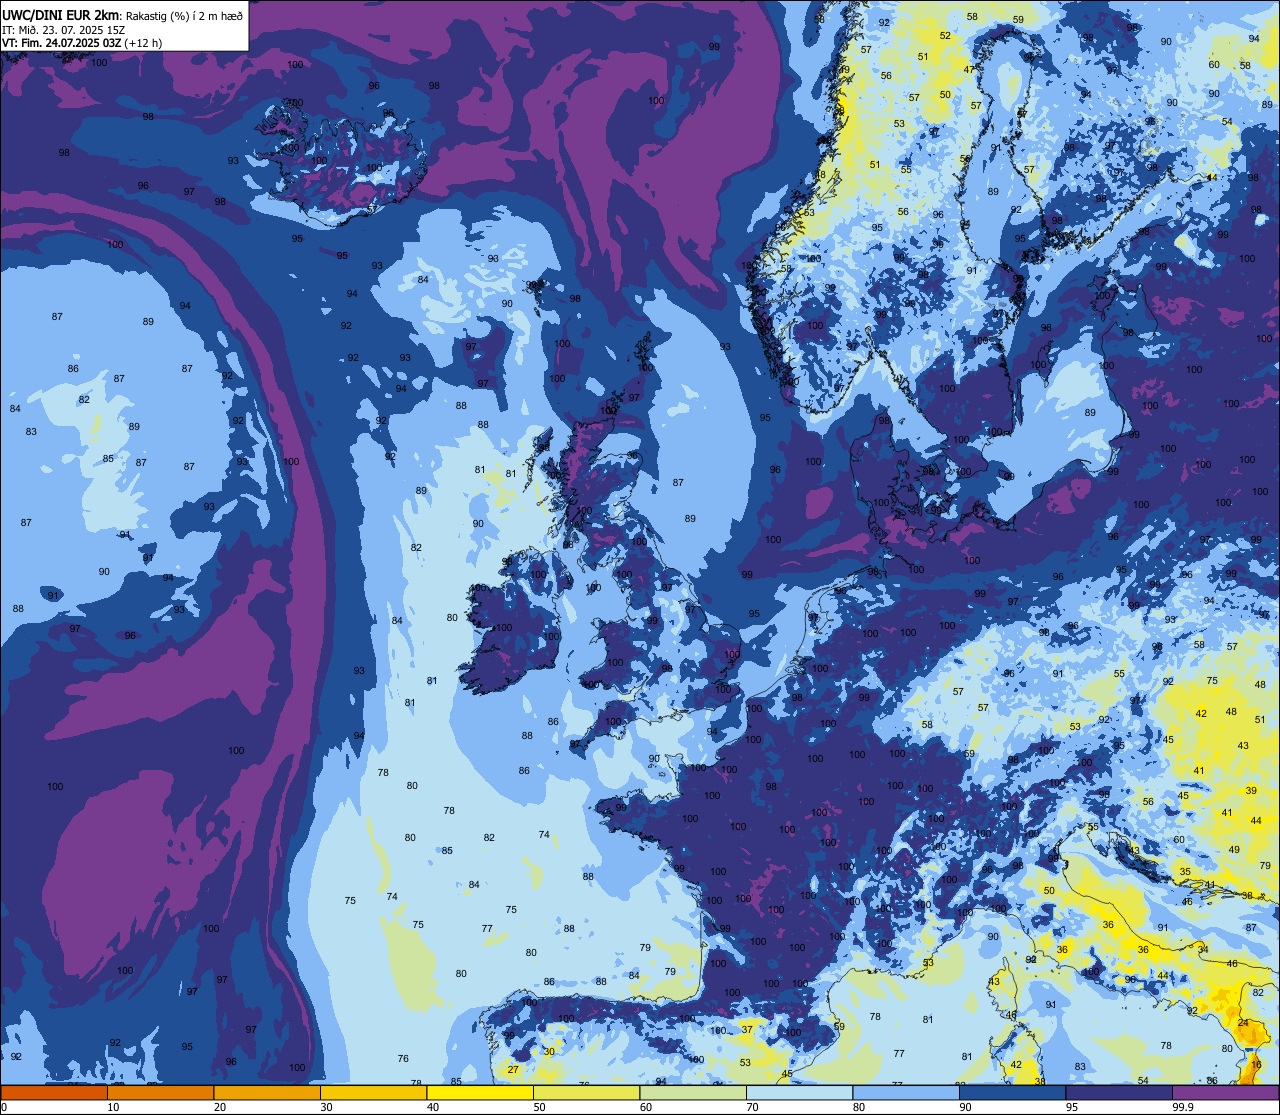This screenshot has width=1280, height=1115.
Task: Click the 90–95% blue legend swatch
Action: [x=1012, y=1093]
